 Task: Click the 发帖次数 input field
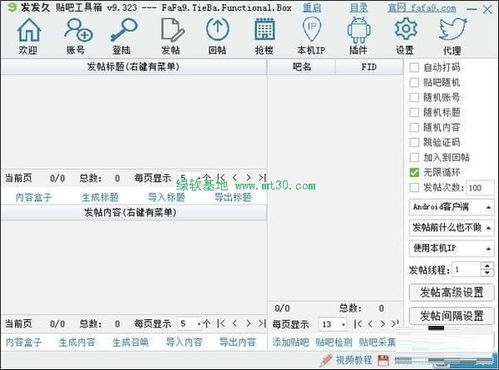coord(480,188)
